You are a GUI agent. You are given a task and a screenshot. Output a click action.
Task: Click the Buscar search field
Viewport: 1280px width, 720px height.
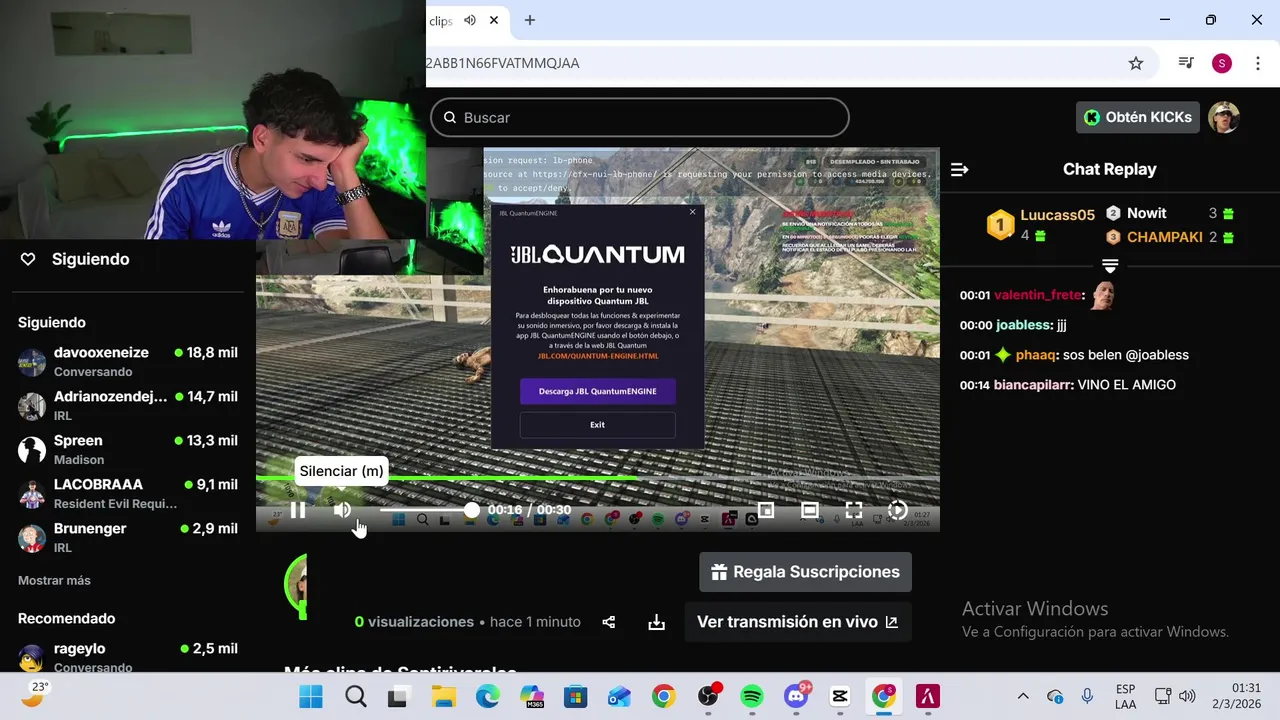point(640,117)
